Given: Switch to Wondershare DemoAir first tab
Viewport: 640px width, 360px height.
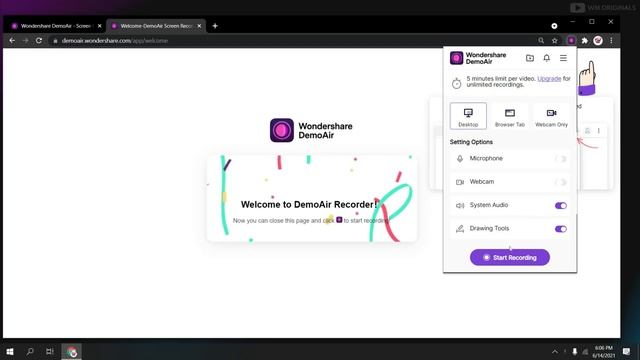Looking at the screenshot, I should [55, 26].
